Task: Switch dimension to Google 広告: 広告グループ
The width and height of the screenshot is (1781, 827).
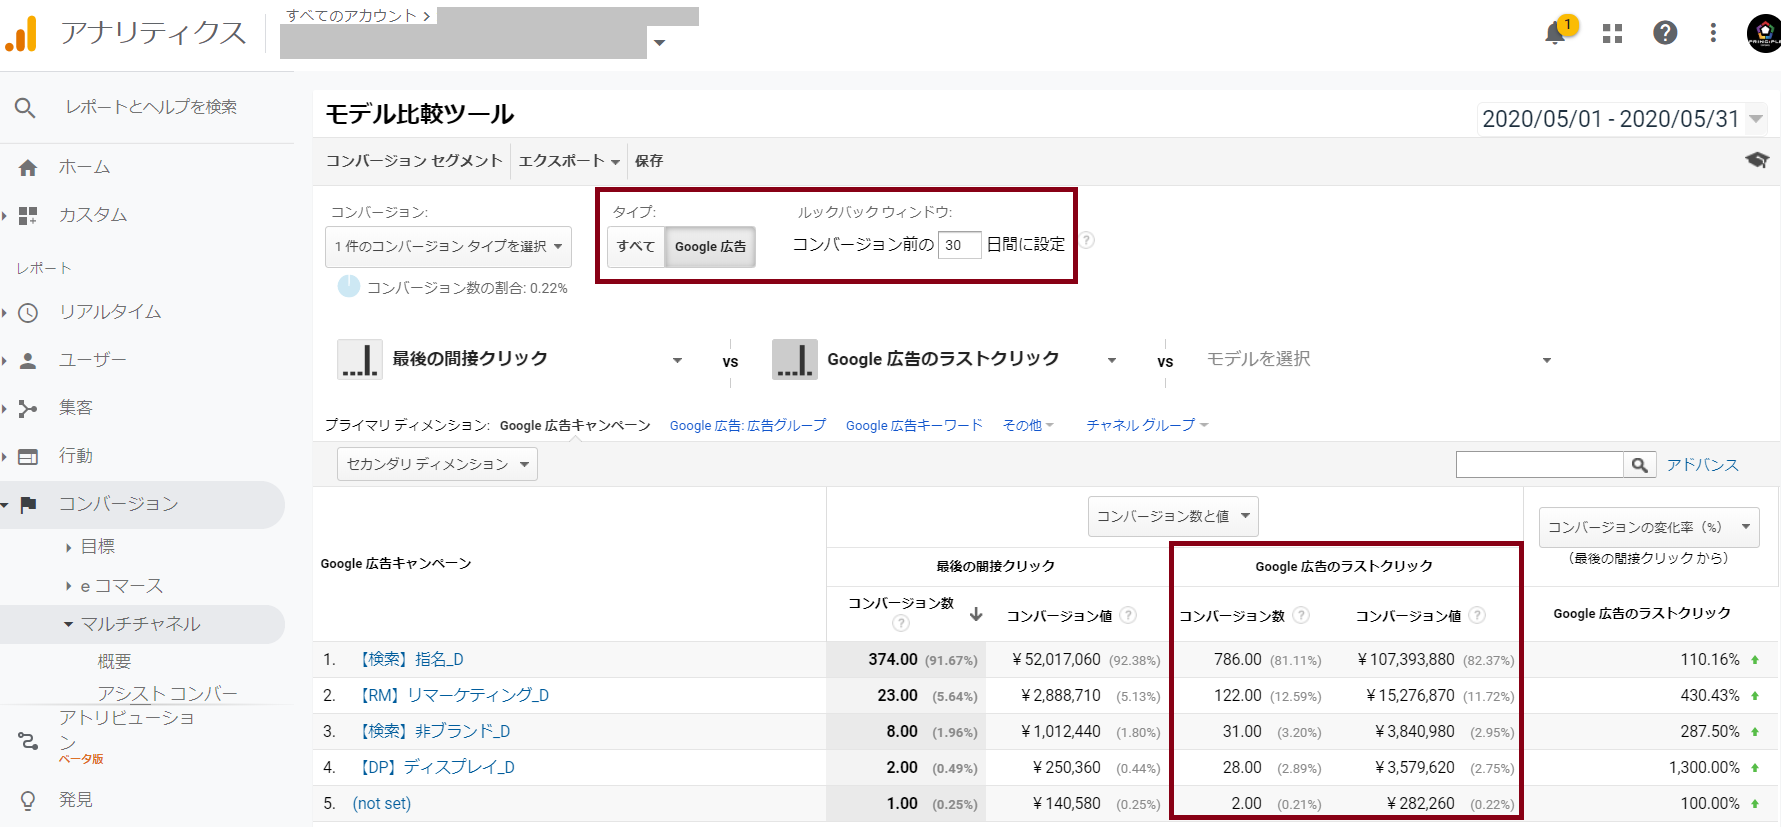Action: tap(748, 425)
